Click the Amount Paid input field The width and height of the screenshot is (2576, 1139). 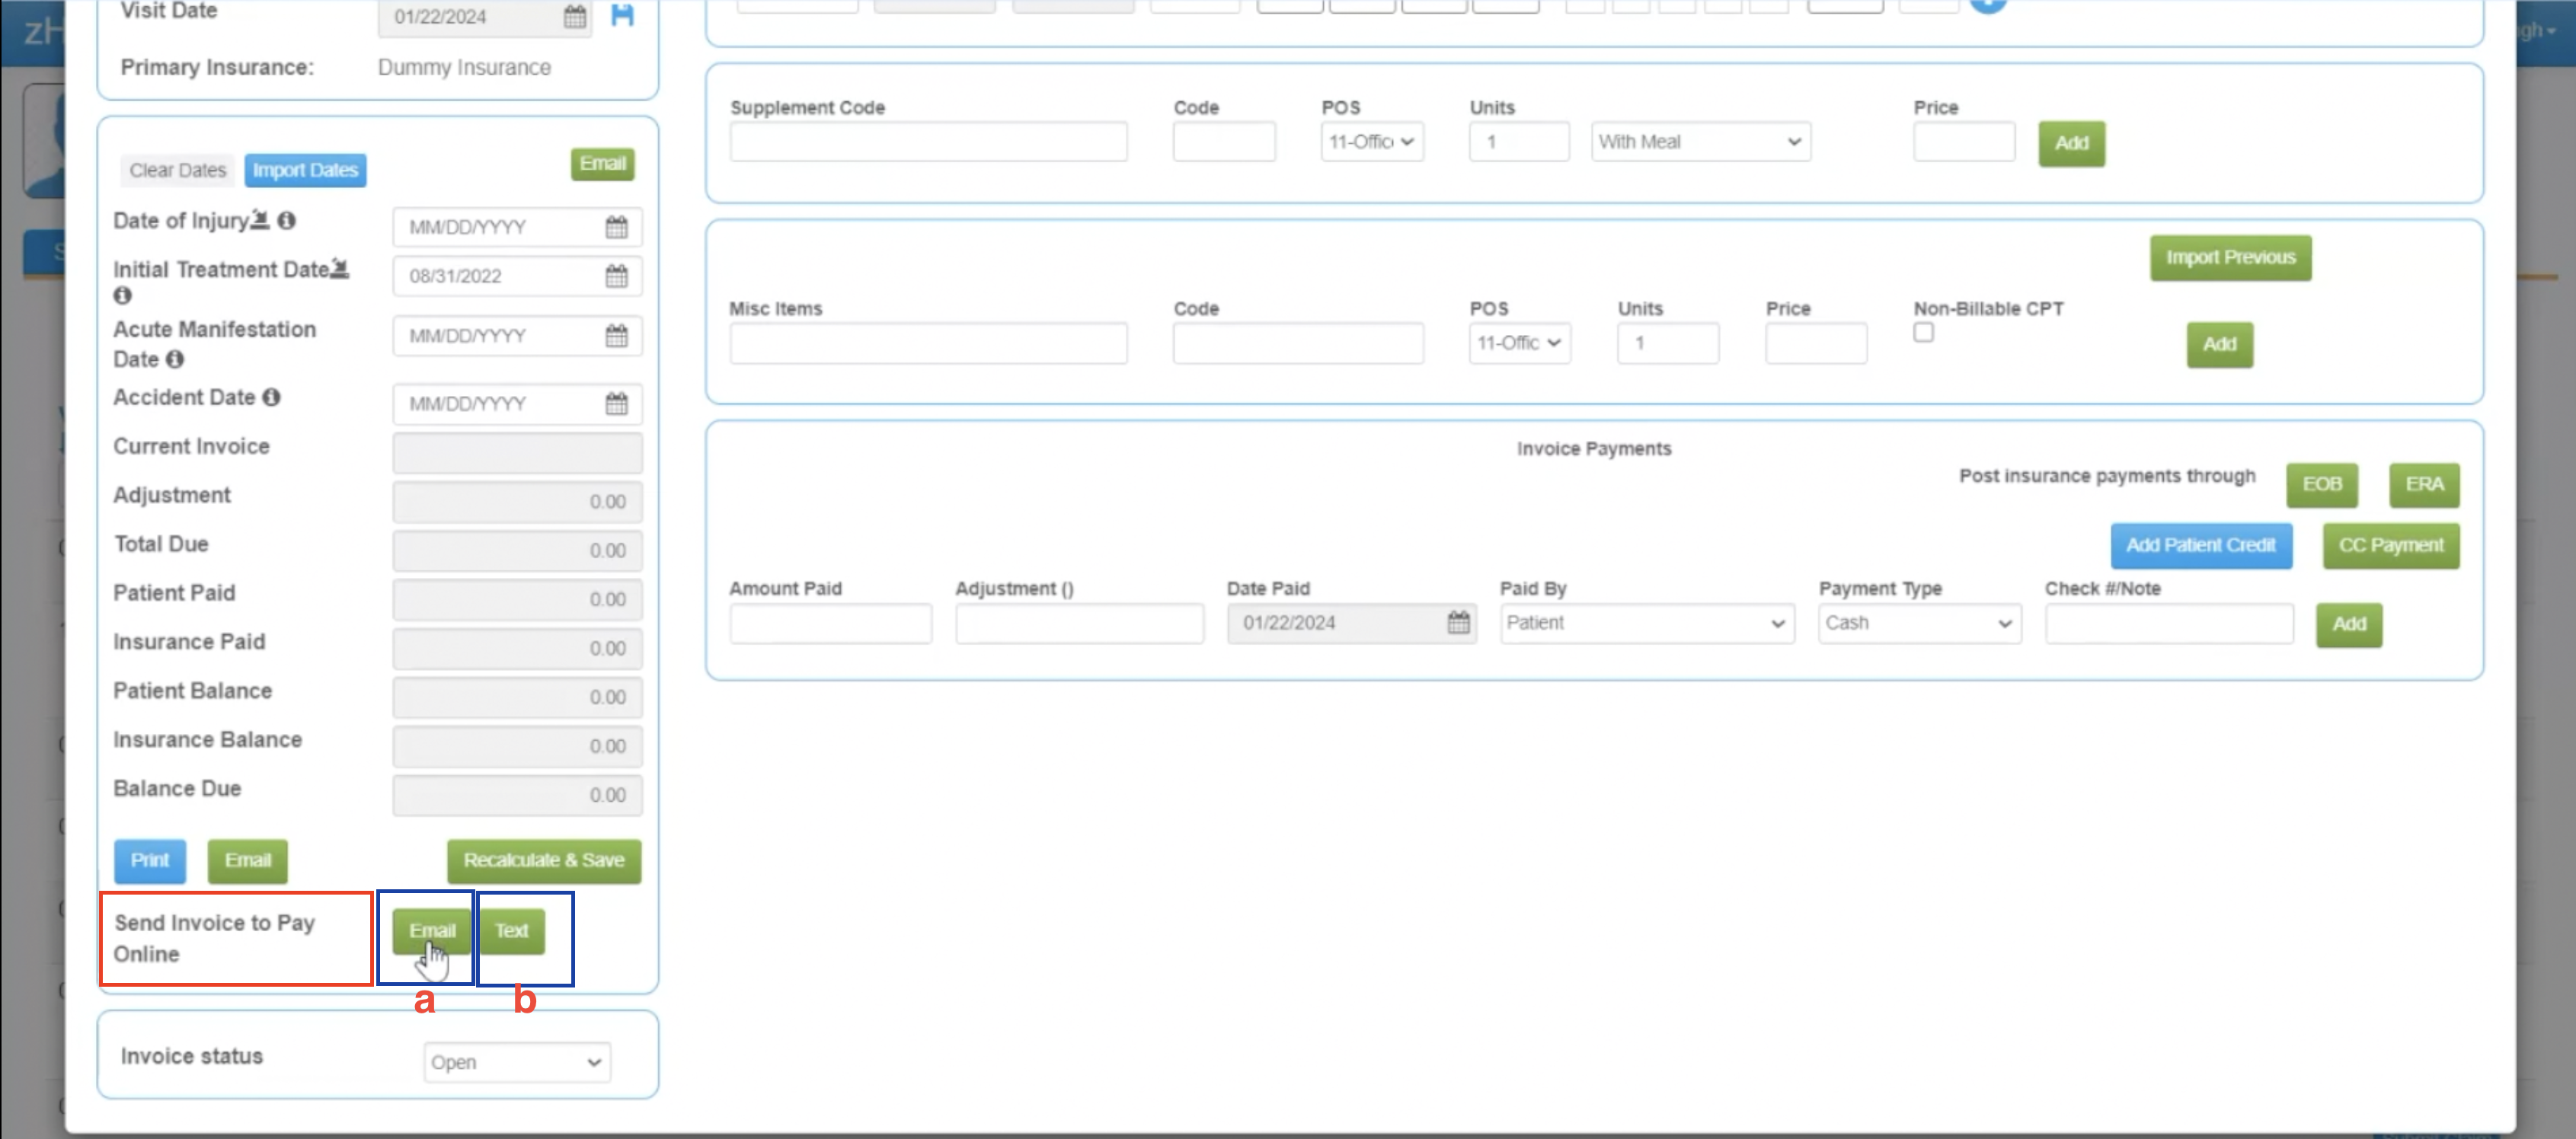[x=830, y=623]
